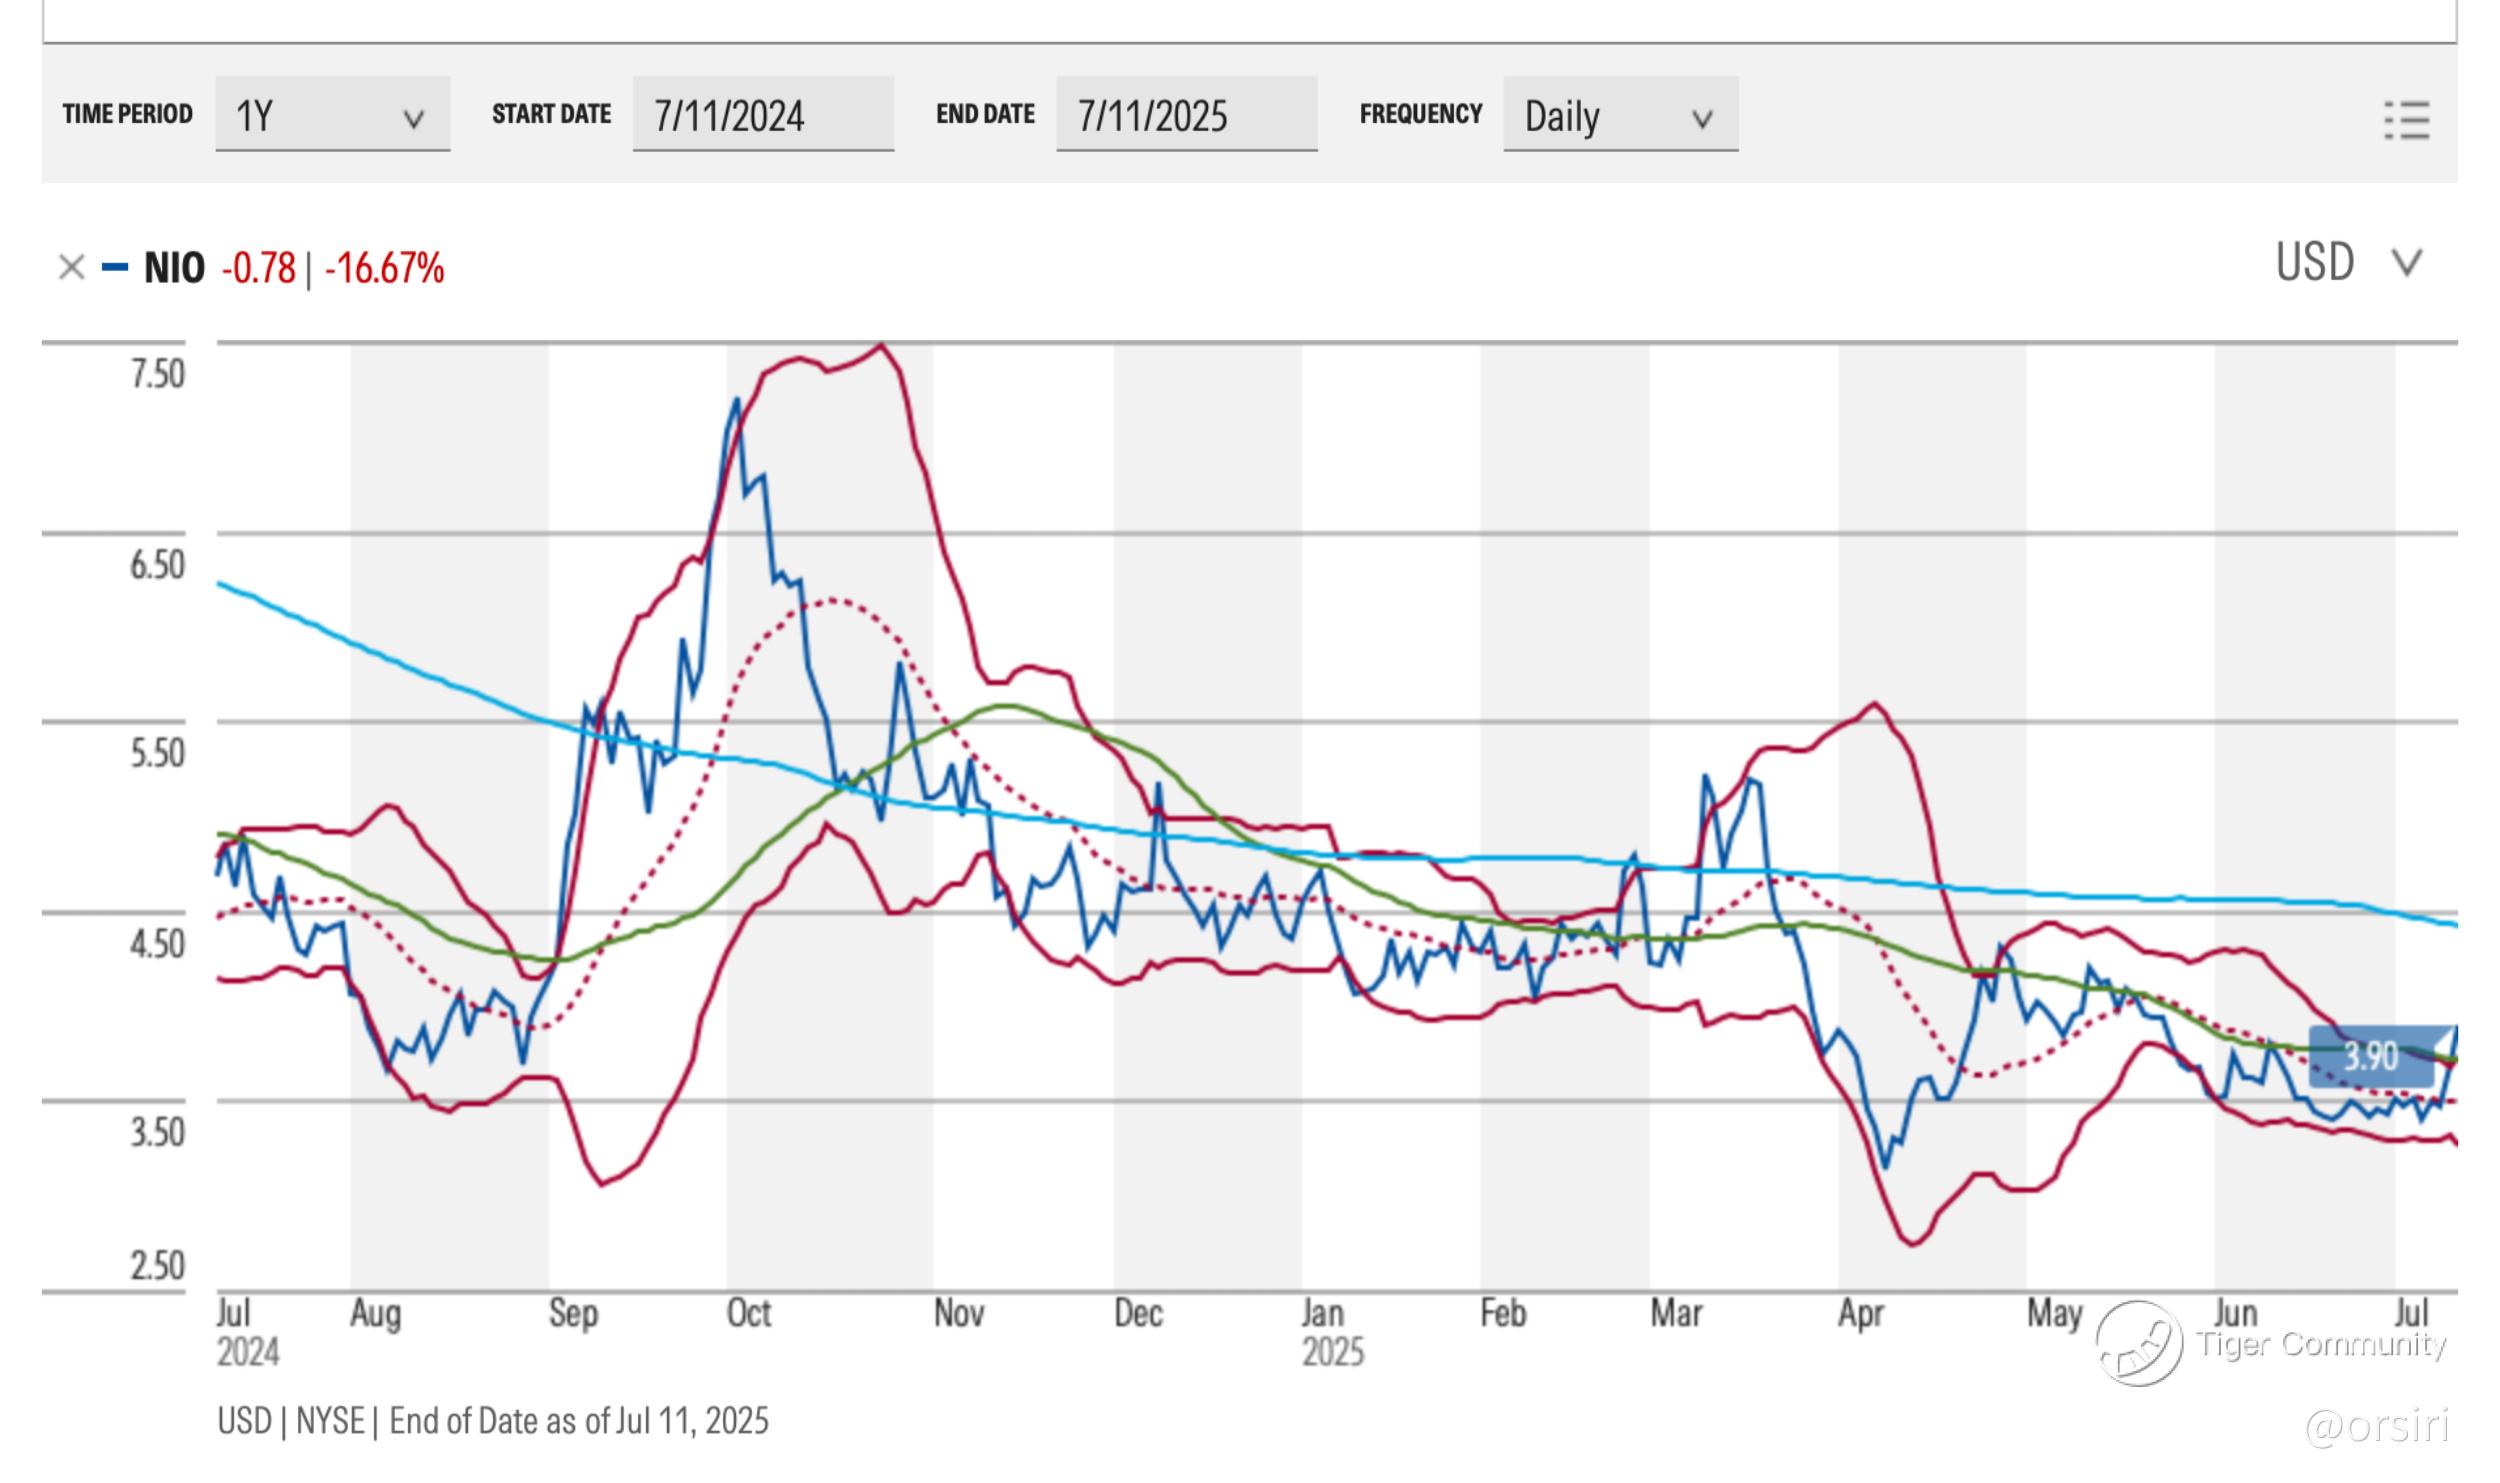Screen dimensions: 2500x1483
Task: Click the End Date field 7/11/2025
Action: (x=1186, y=115)
